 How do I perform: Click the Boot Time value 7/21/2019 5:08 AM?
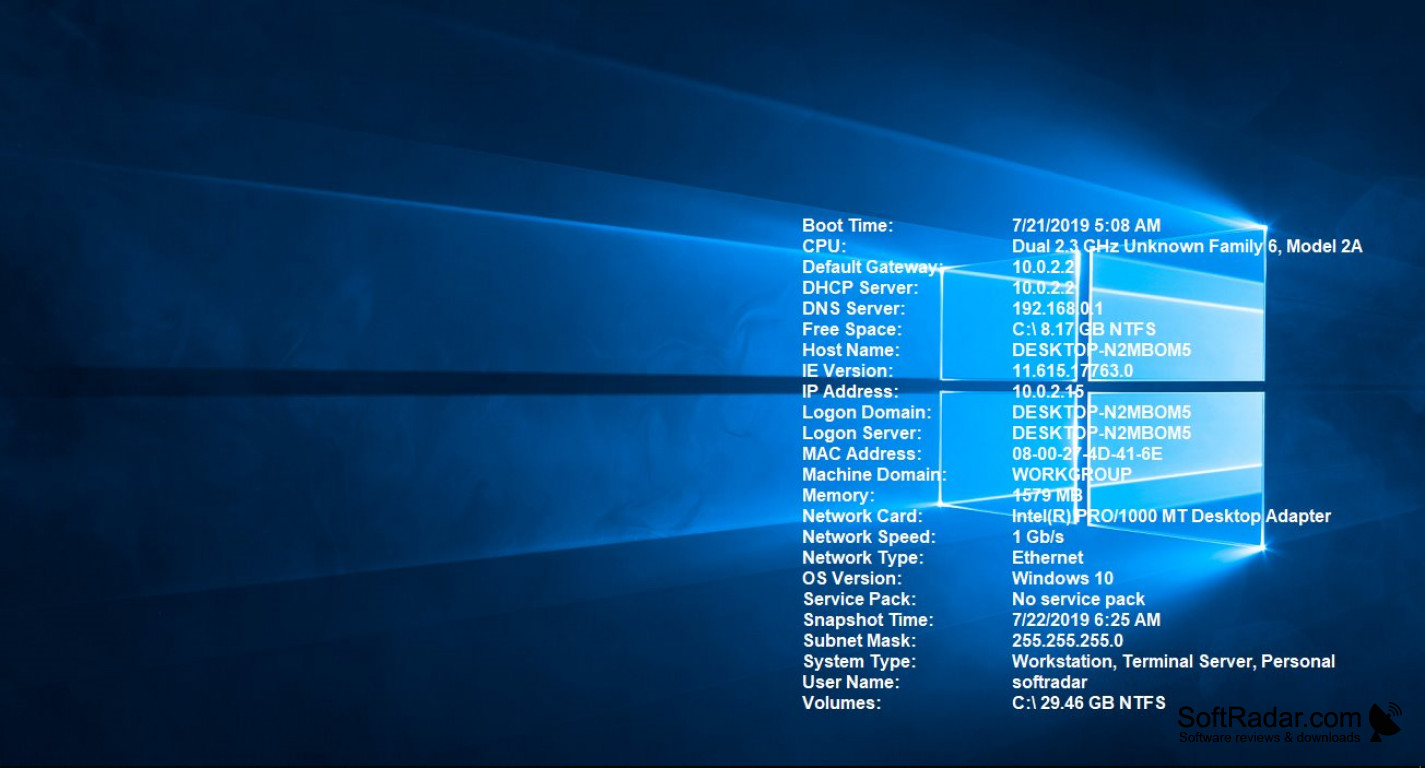pos(1086,226)
